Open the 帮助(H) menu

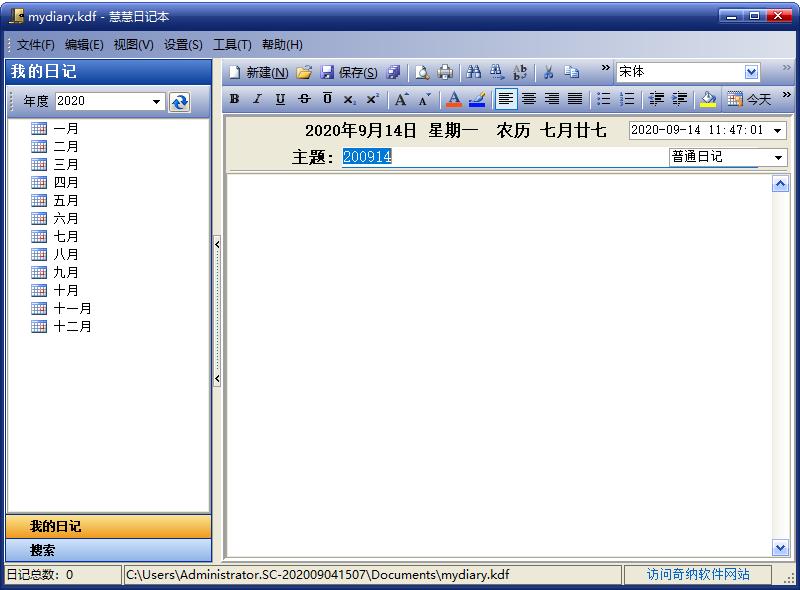(282, 45)
